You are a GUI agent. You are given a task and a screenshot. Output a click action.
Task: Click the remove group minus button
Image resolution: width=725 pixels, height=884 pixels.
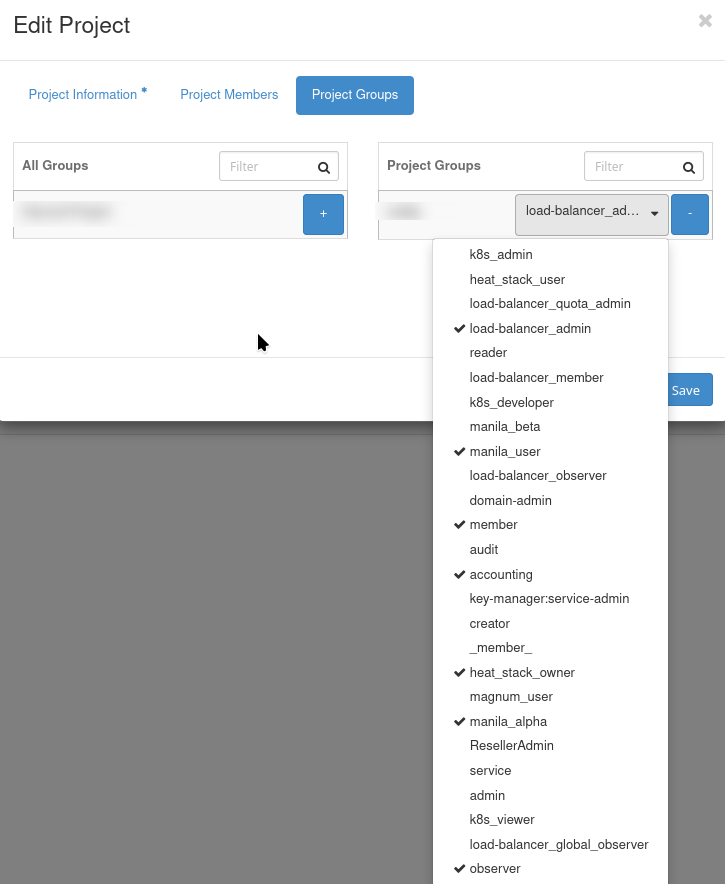690,214
